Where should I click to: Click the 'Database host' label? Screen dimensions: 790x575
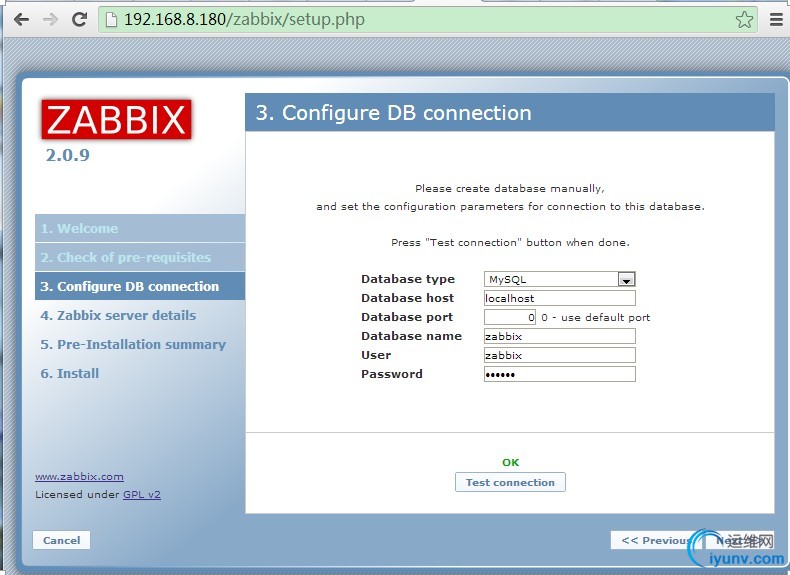(x=407, y=298)
